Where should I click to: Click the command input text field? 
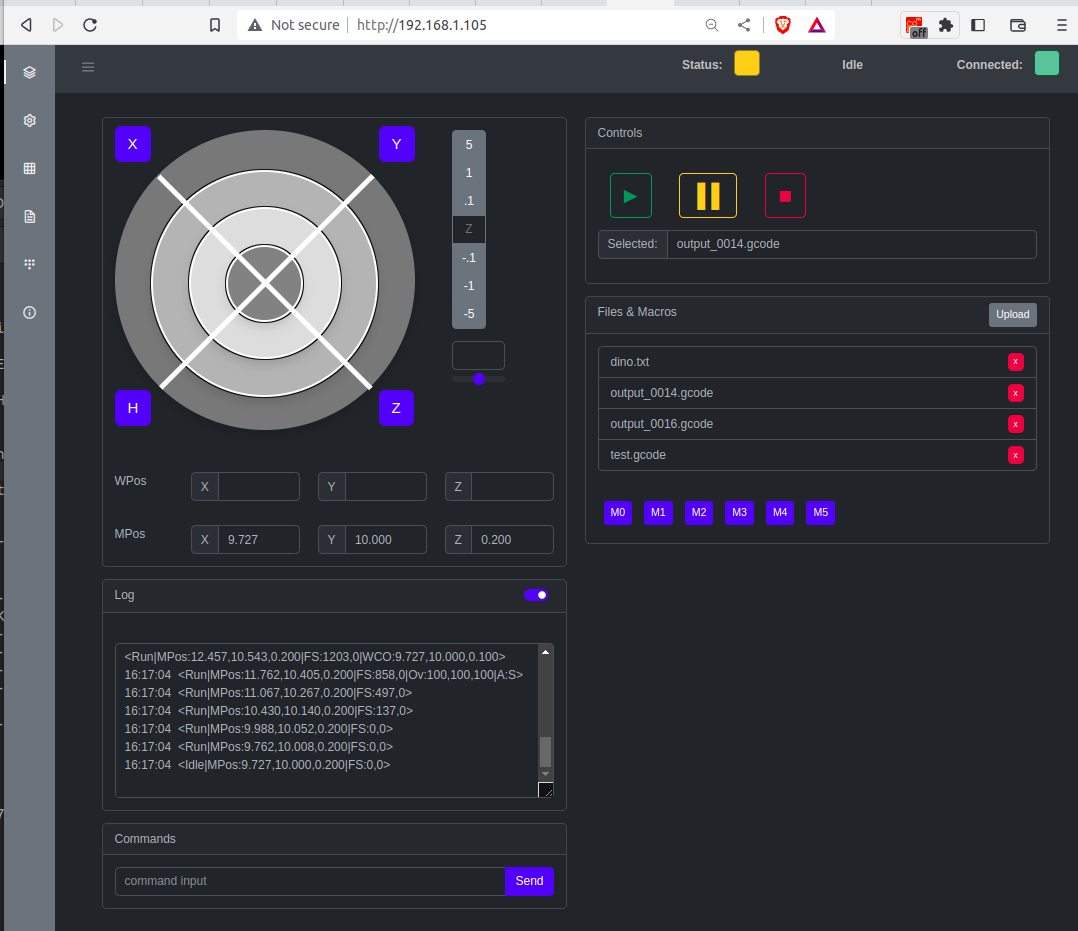pos(310,881)
